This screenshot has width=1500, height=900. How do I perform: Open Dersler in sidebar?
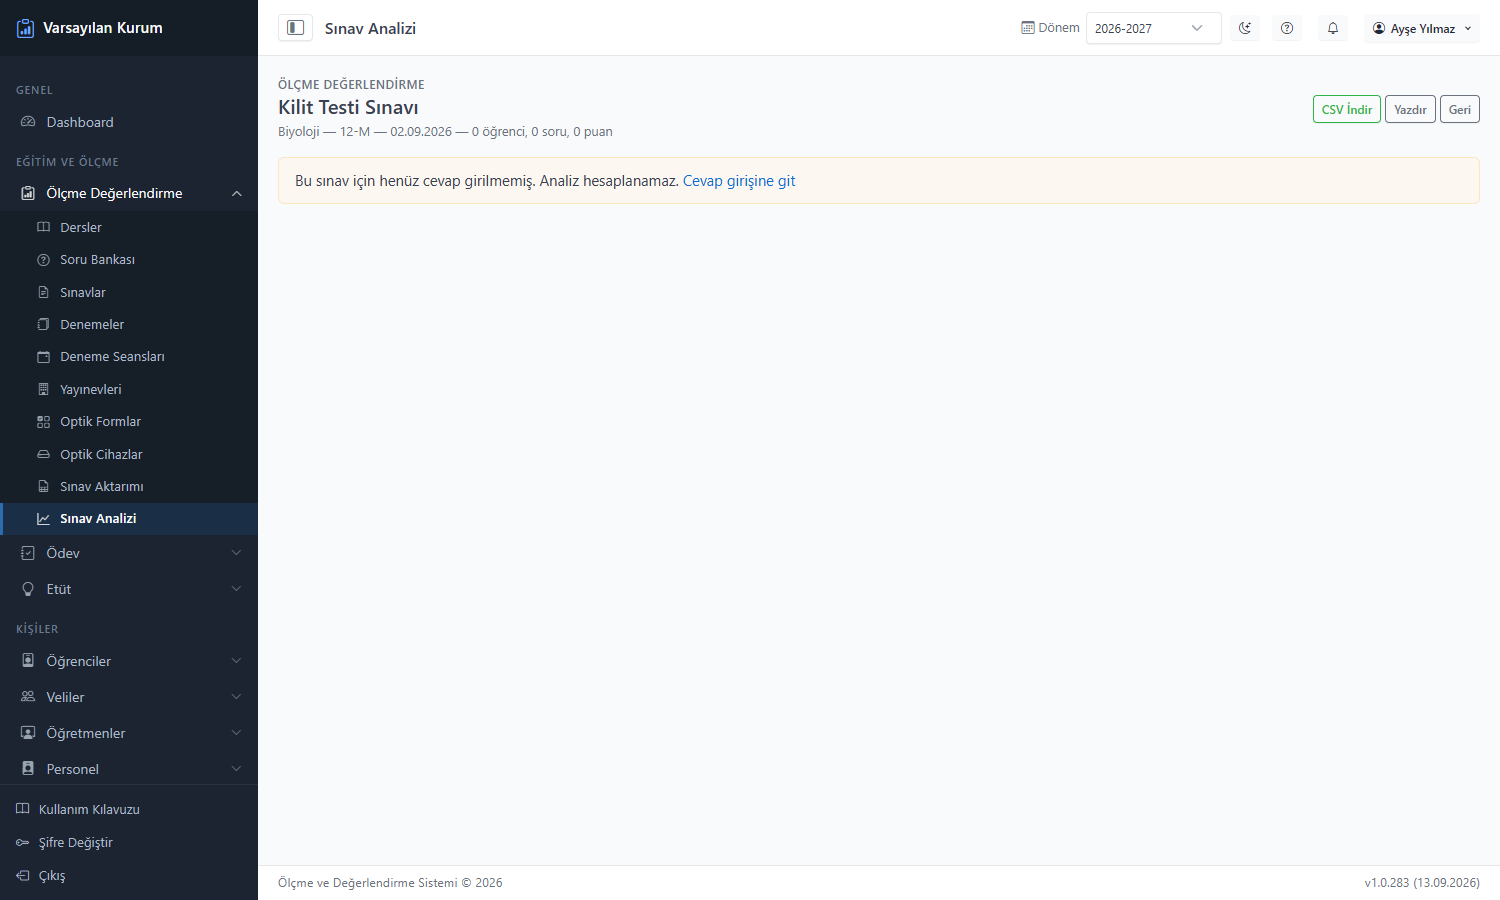[x=129, y=227]
